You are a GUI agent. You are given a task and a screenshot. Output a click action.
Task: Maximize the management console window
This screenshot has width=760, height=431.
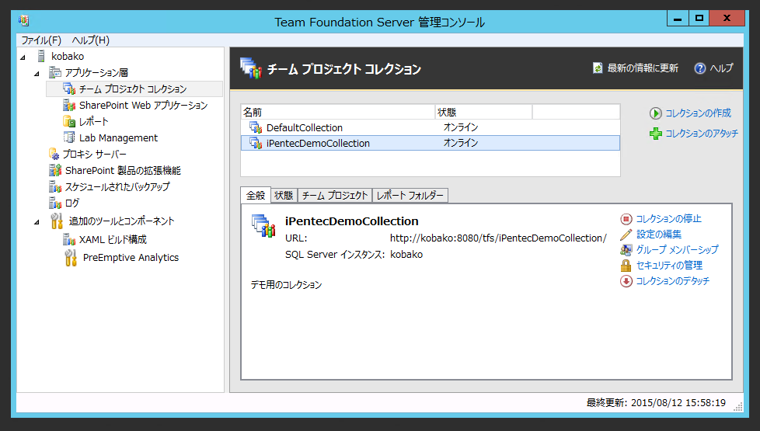click(699, 18)
